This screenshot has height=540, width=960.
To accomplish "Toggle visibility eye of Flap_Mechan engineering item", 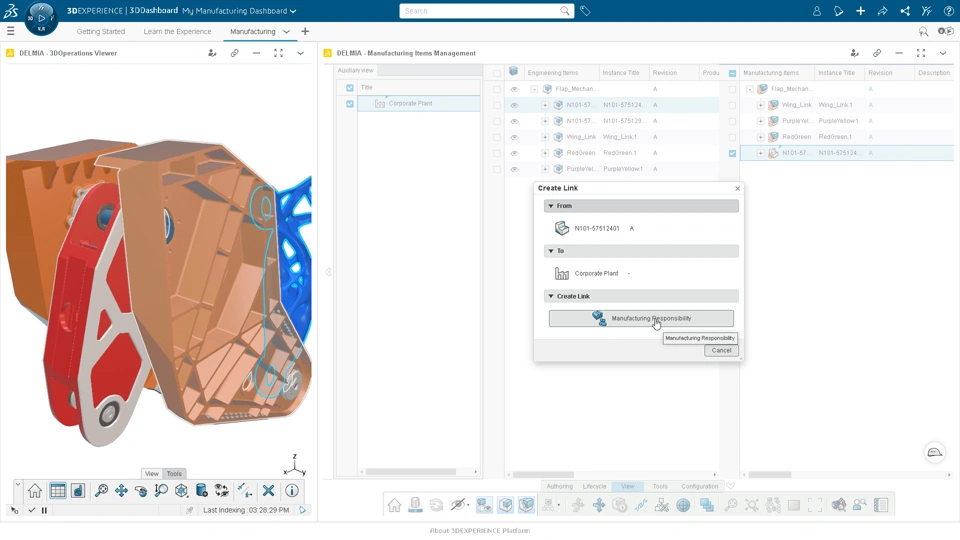I will click(514, 89).
